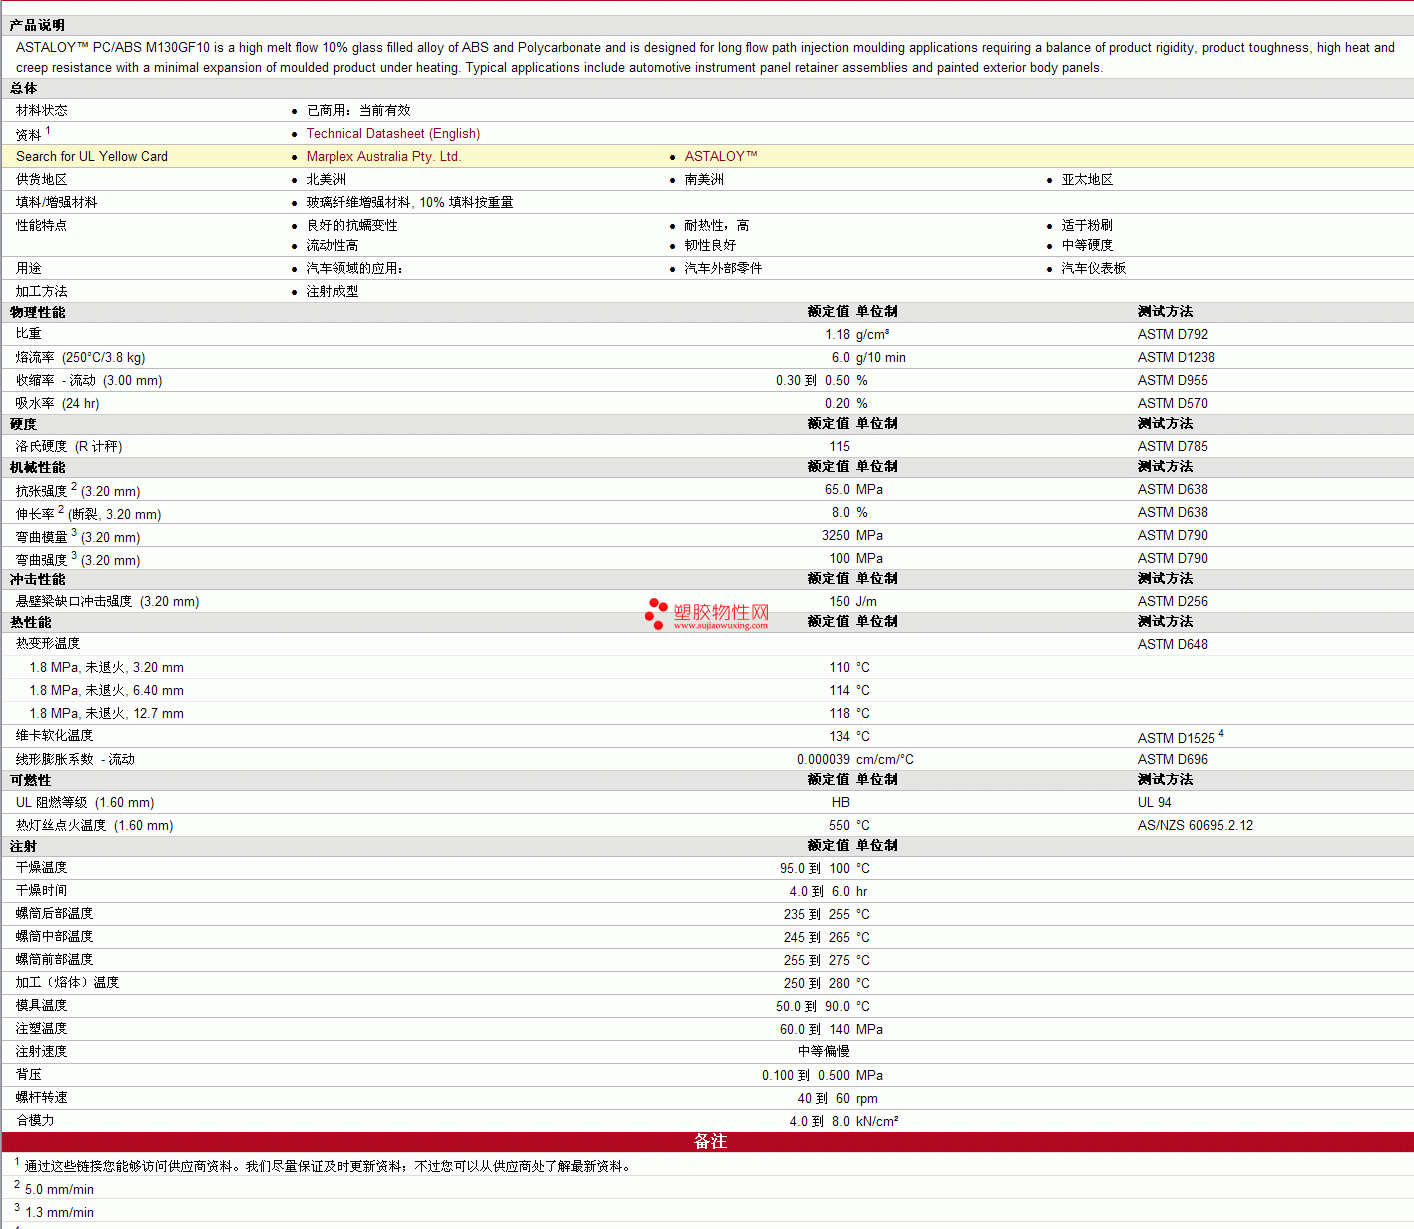Select the 收缩率 value '0.30 到 0.50'

813,380
